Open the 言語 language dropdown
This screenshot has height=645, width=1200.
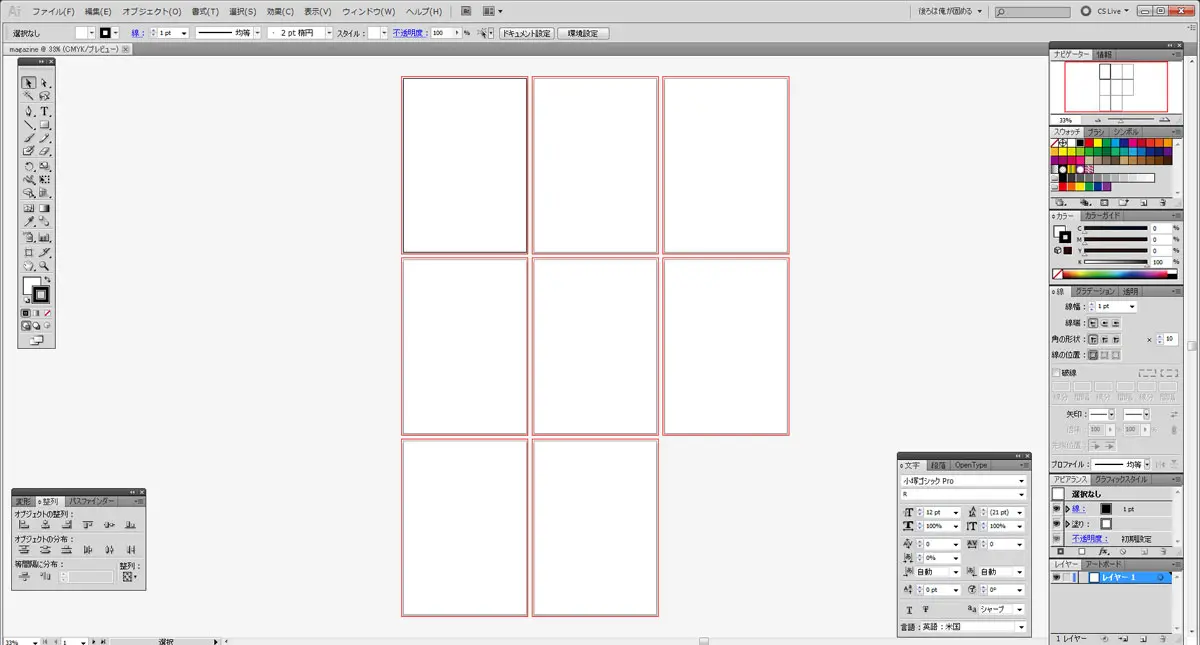pyautogui.click(x=1021, y=627)
